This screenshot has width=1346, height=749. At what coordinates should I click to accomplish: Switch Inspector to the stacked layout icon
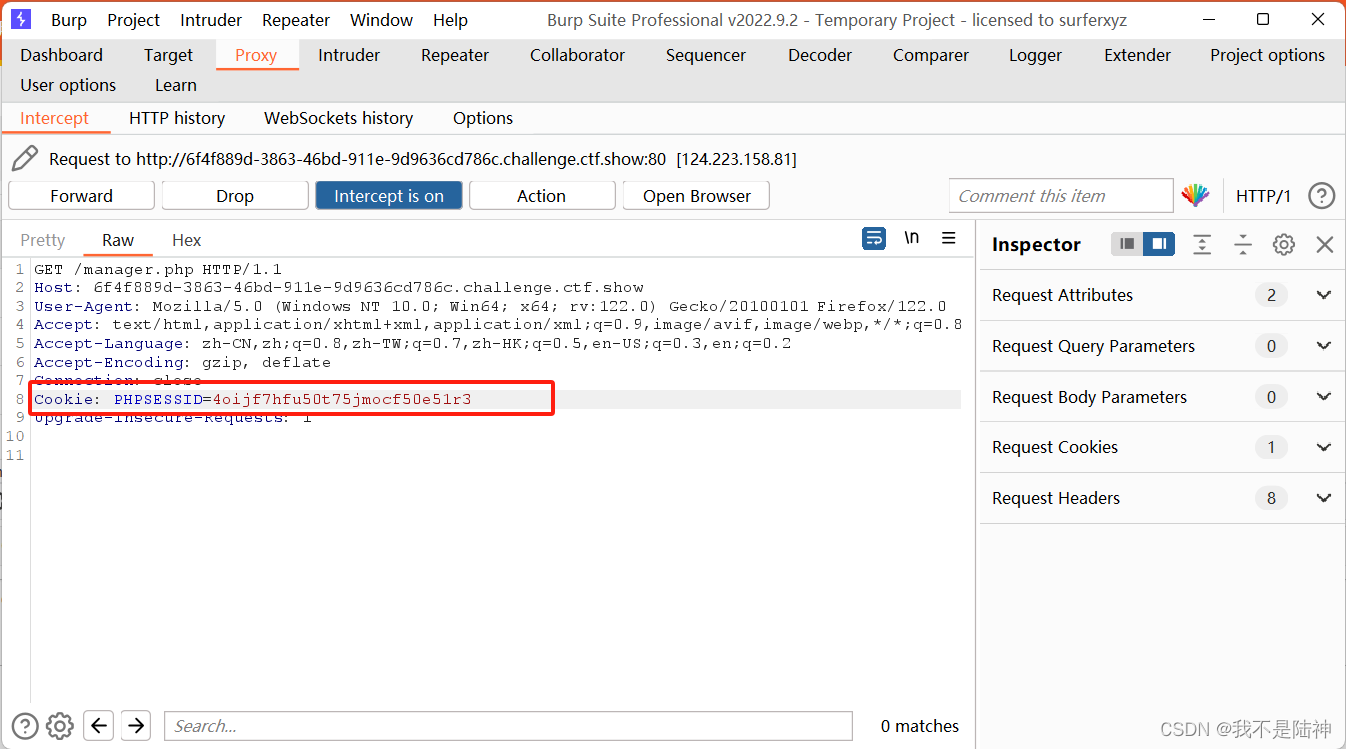[1128, 244]
